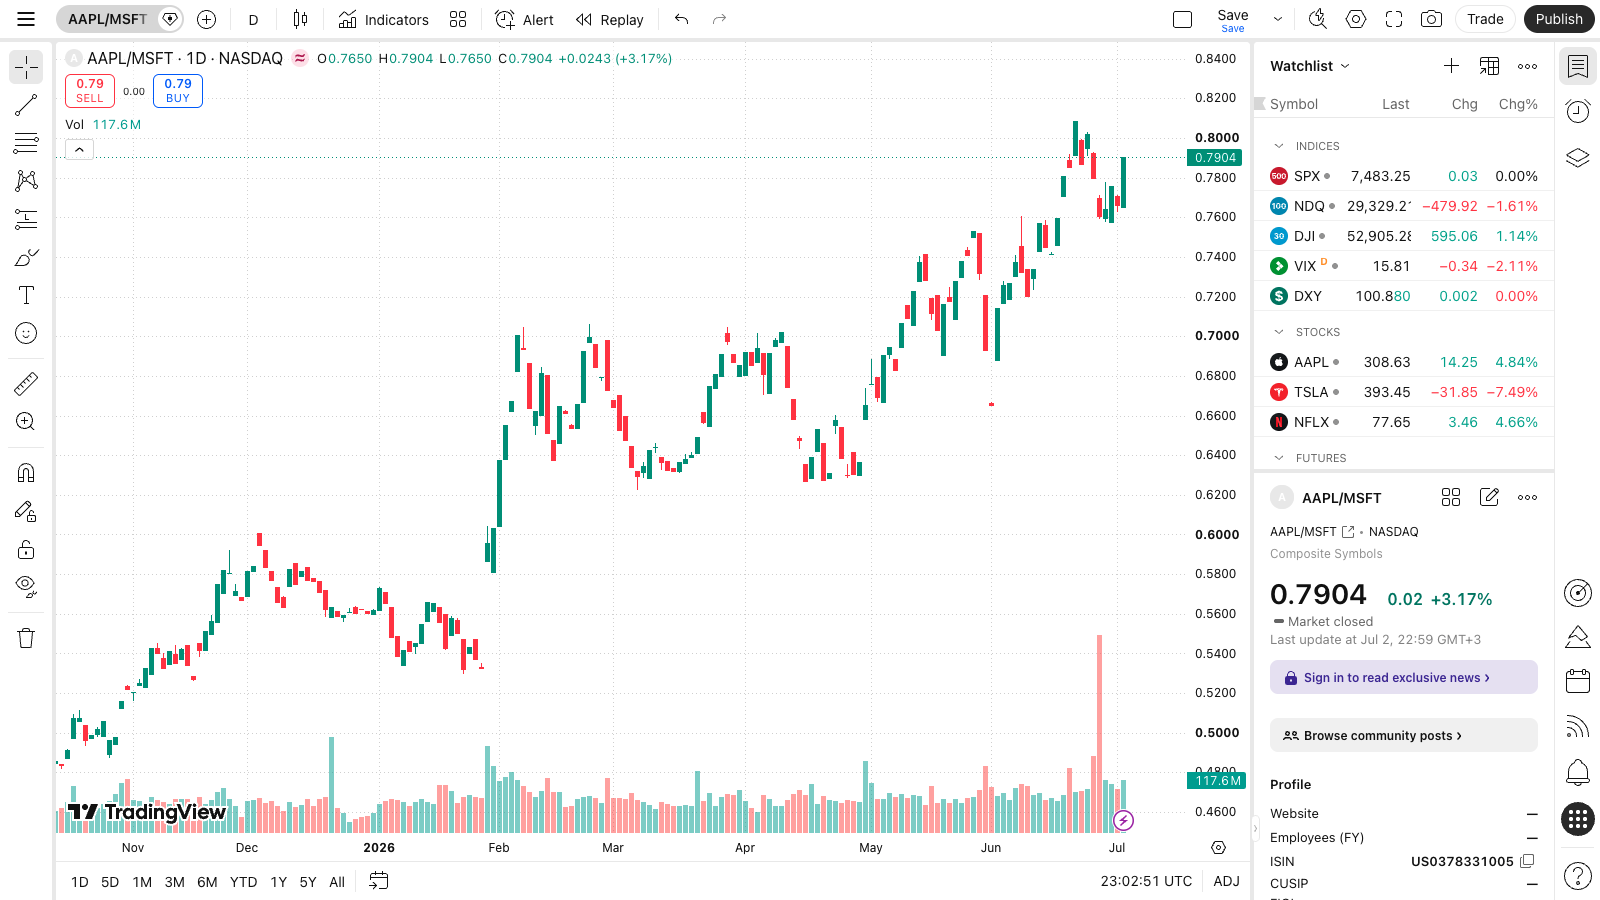The width and height of the screenshot is (1600, 900).
Task: Activate the zoom in tool
Action: [x=26, y=421]
